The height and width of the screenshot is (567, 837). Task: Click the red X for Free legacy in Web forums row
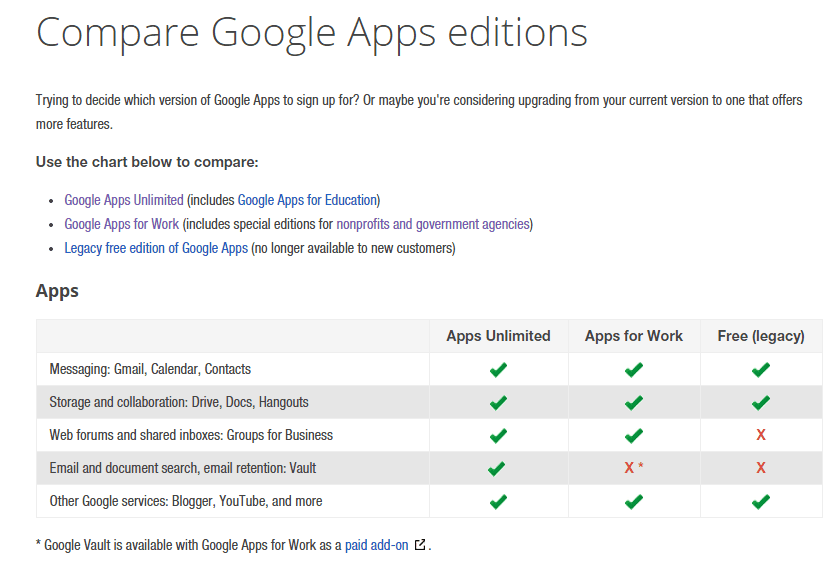click(x=761, y=435)
